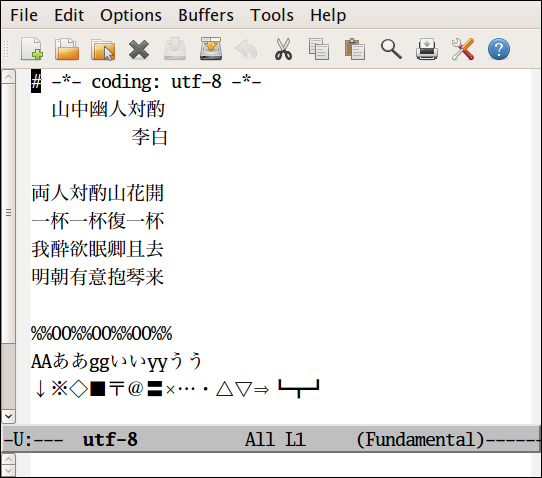Click utf-8 buffer name in mode line
542x478 pixels.
point(110,440)
